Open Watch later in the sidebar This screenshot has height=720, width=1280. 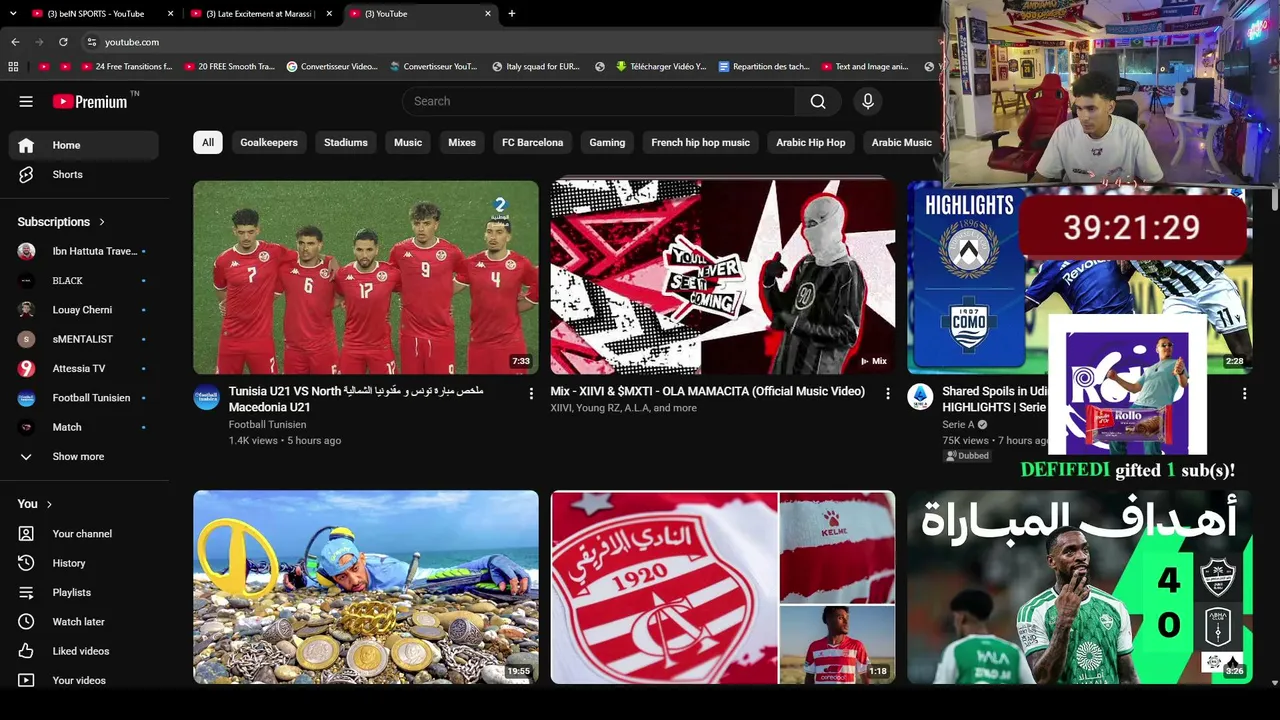coord(84,622)
